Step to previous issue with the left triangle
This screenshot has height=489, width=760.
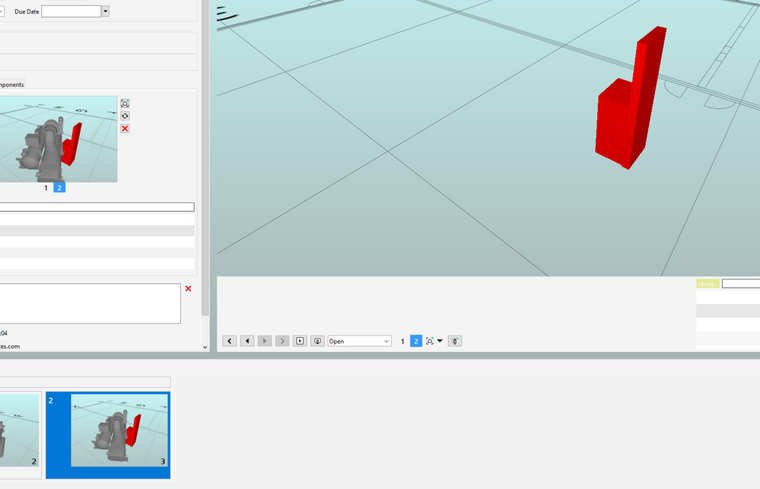pos(247,341)
